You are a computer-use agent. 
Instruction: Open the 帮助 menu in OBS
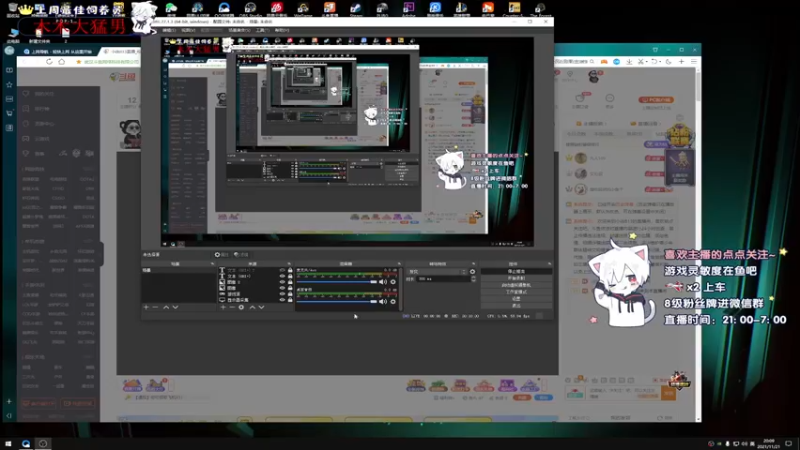(x=282, y=30)
